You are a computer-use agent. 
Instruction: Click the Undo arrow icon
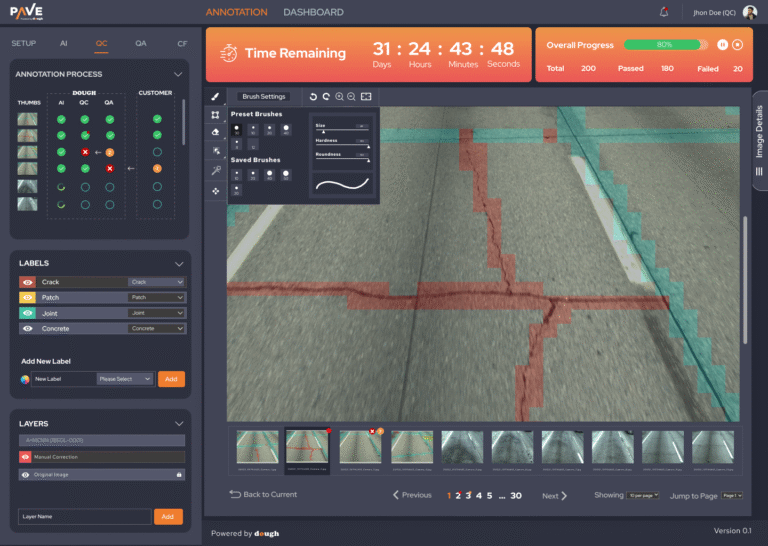[x=313, y=97]
